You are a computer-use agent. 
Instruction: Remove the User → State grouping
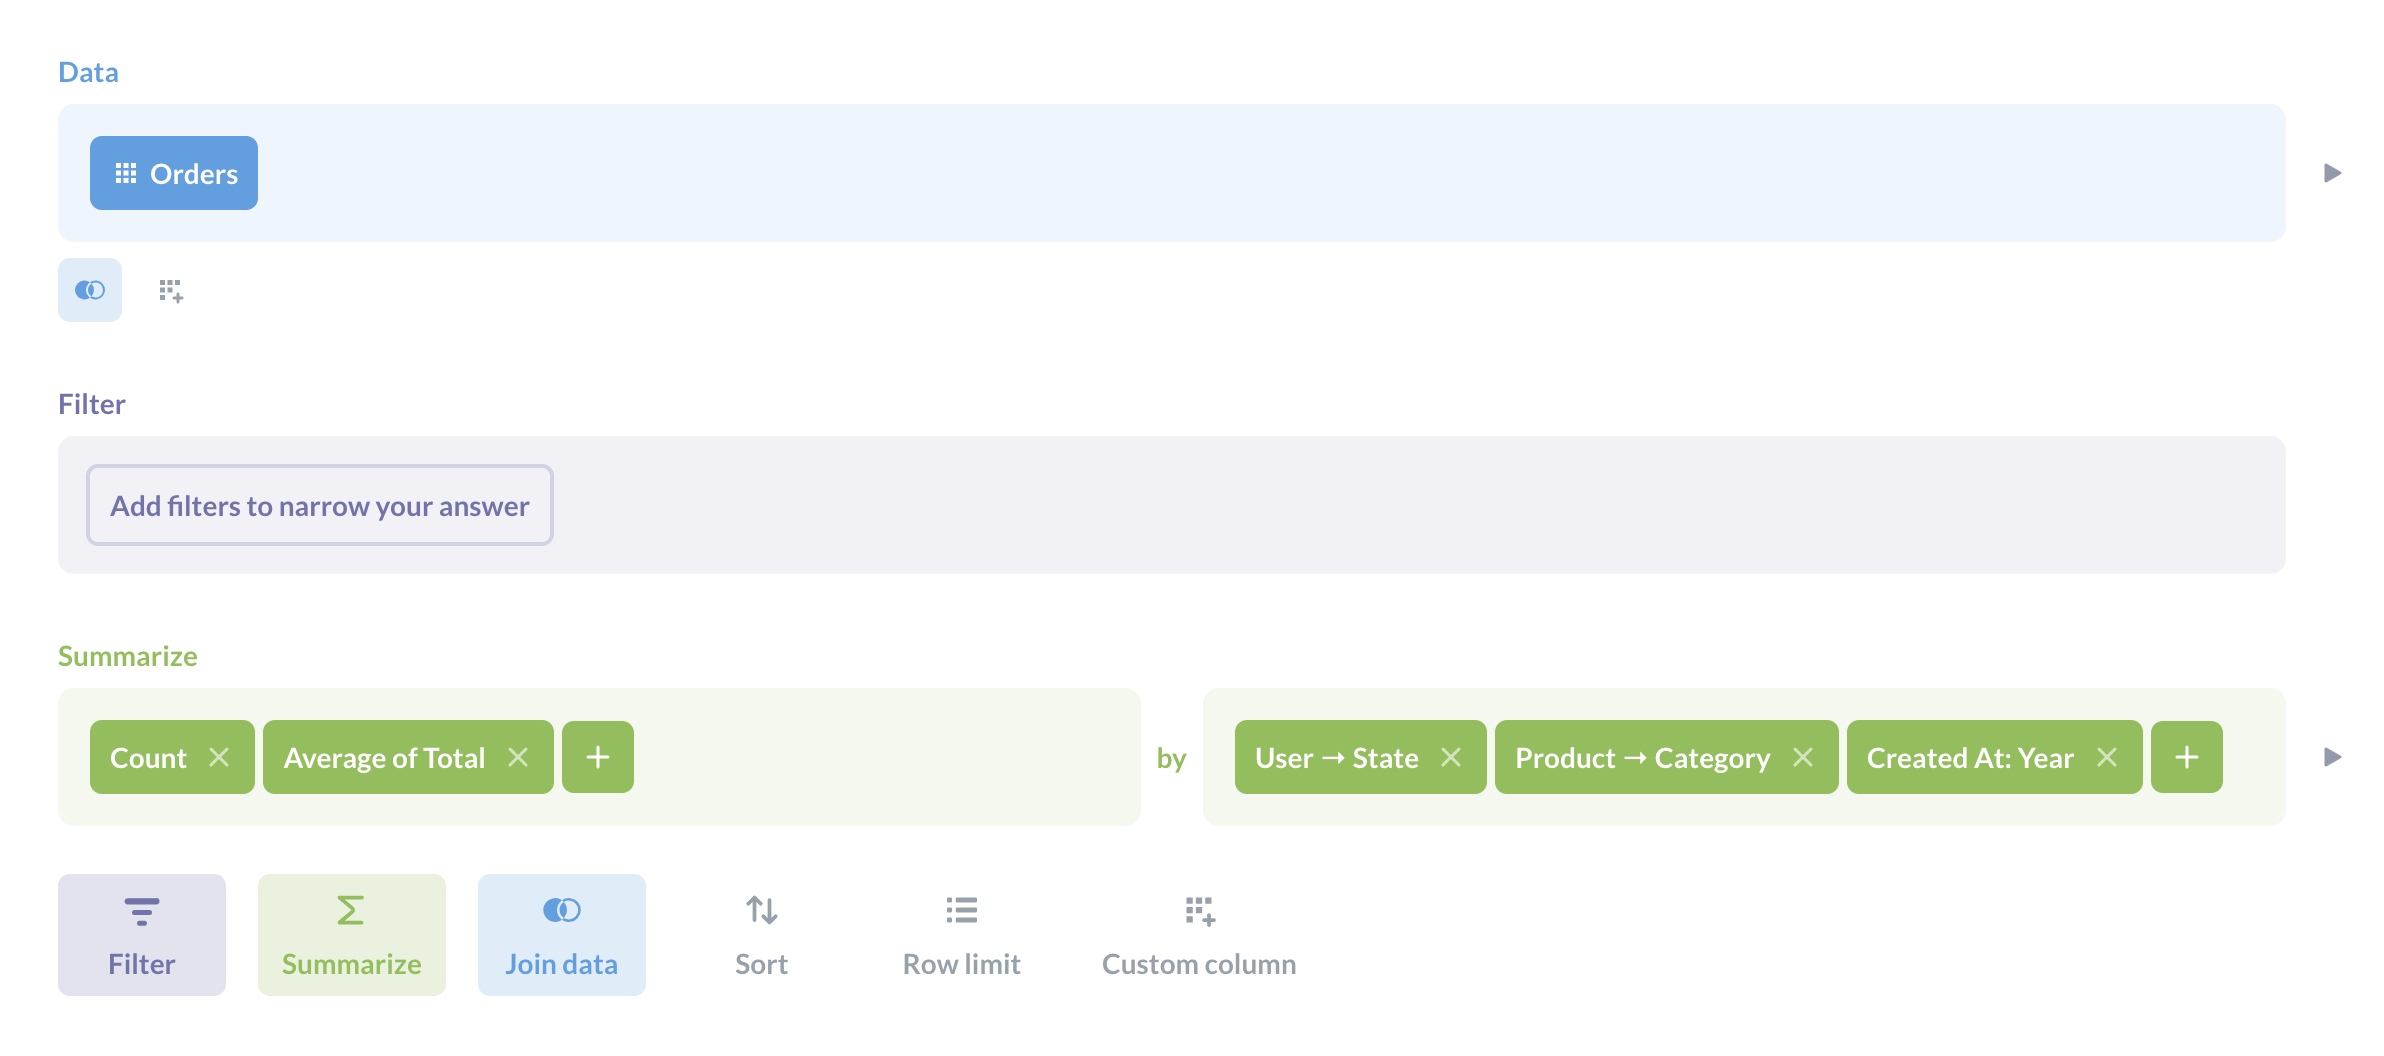1451,757
